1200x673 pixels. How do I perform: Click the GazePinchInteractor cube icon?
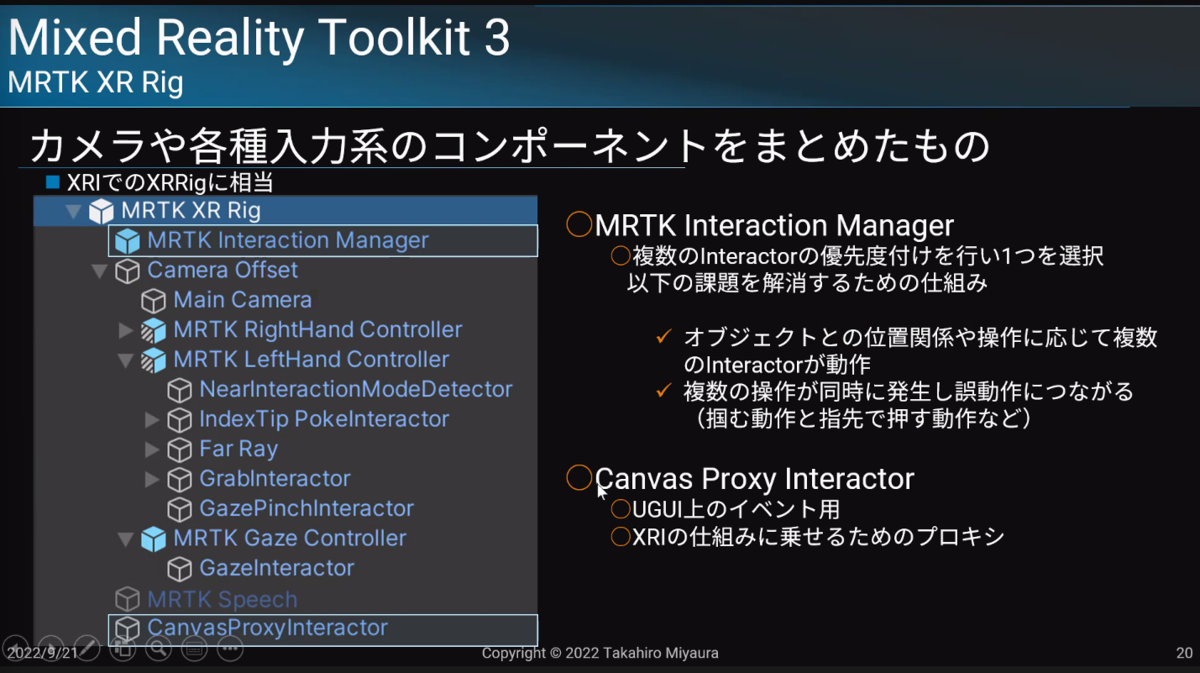(179, 509)
